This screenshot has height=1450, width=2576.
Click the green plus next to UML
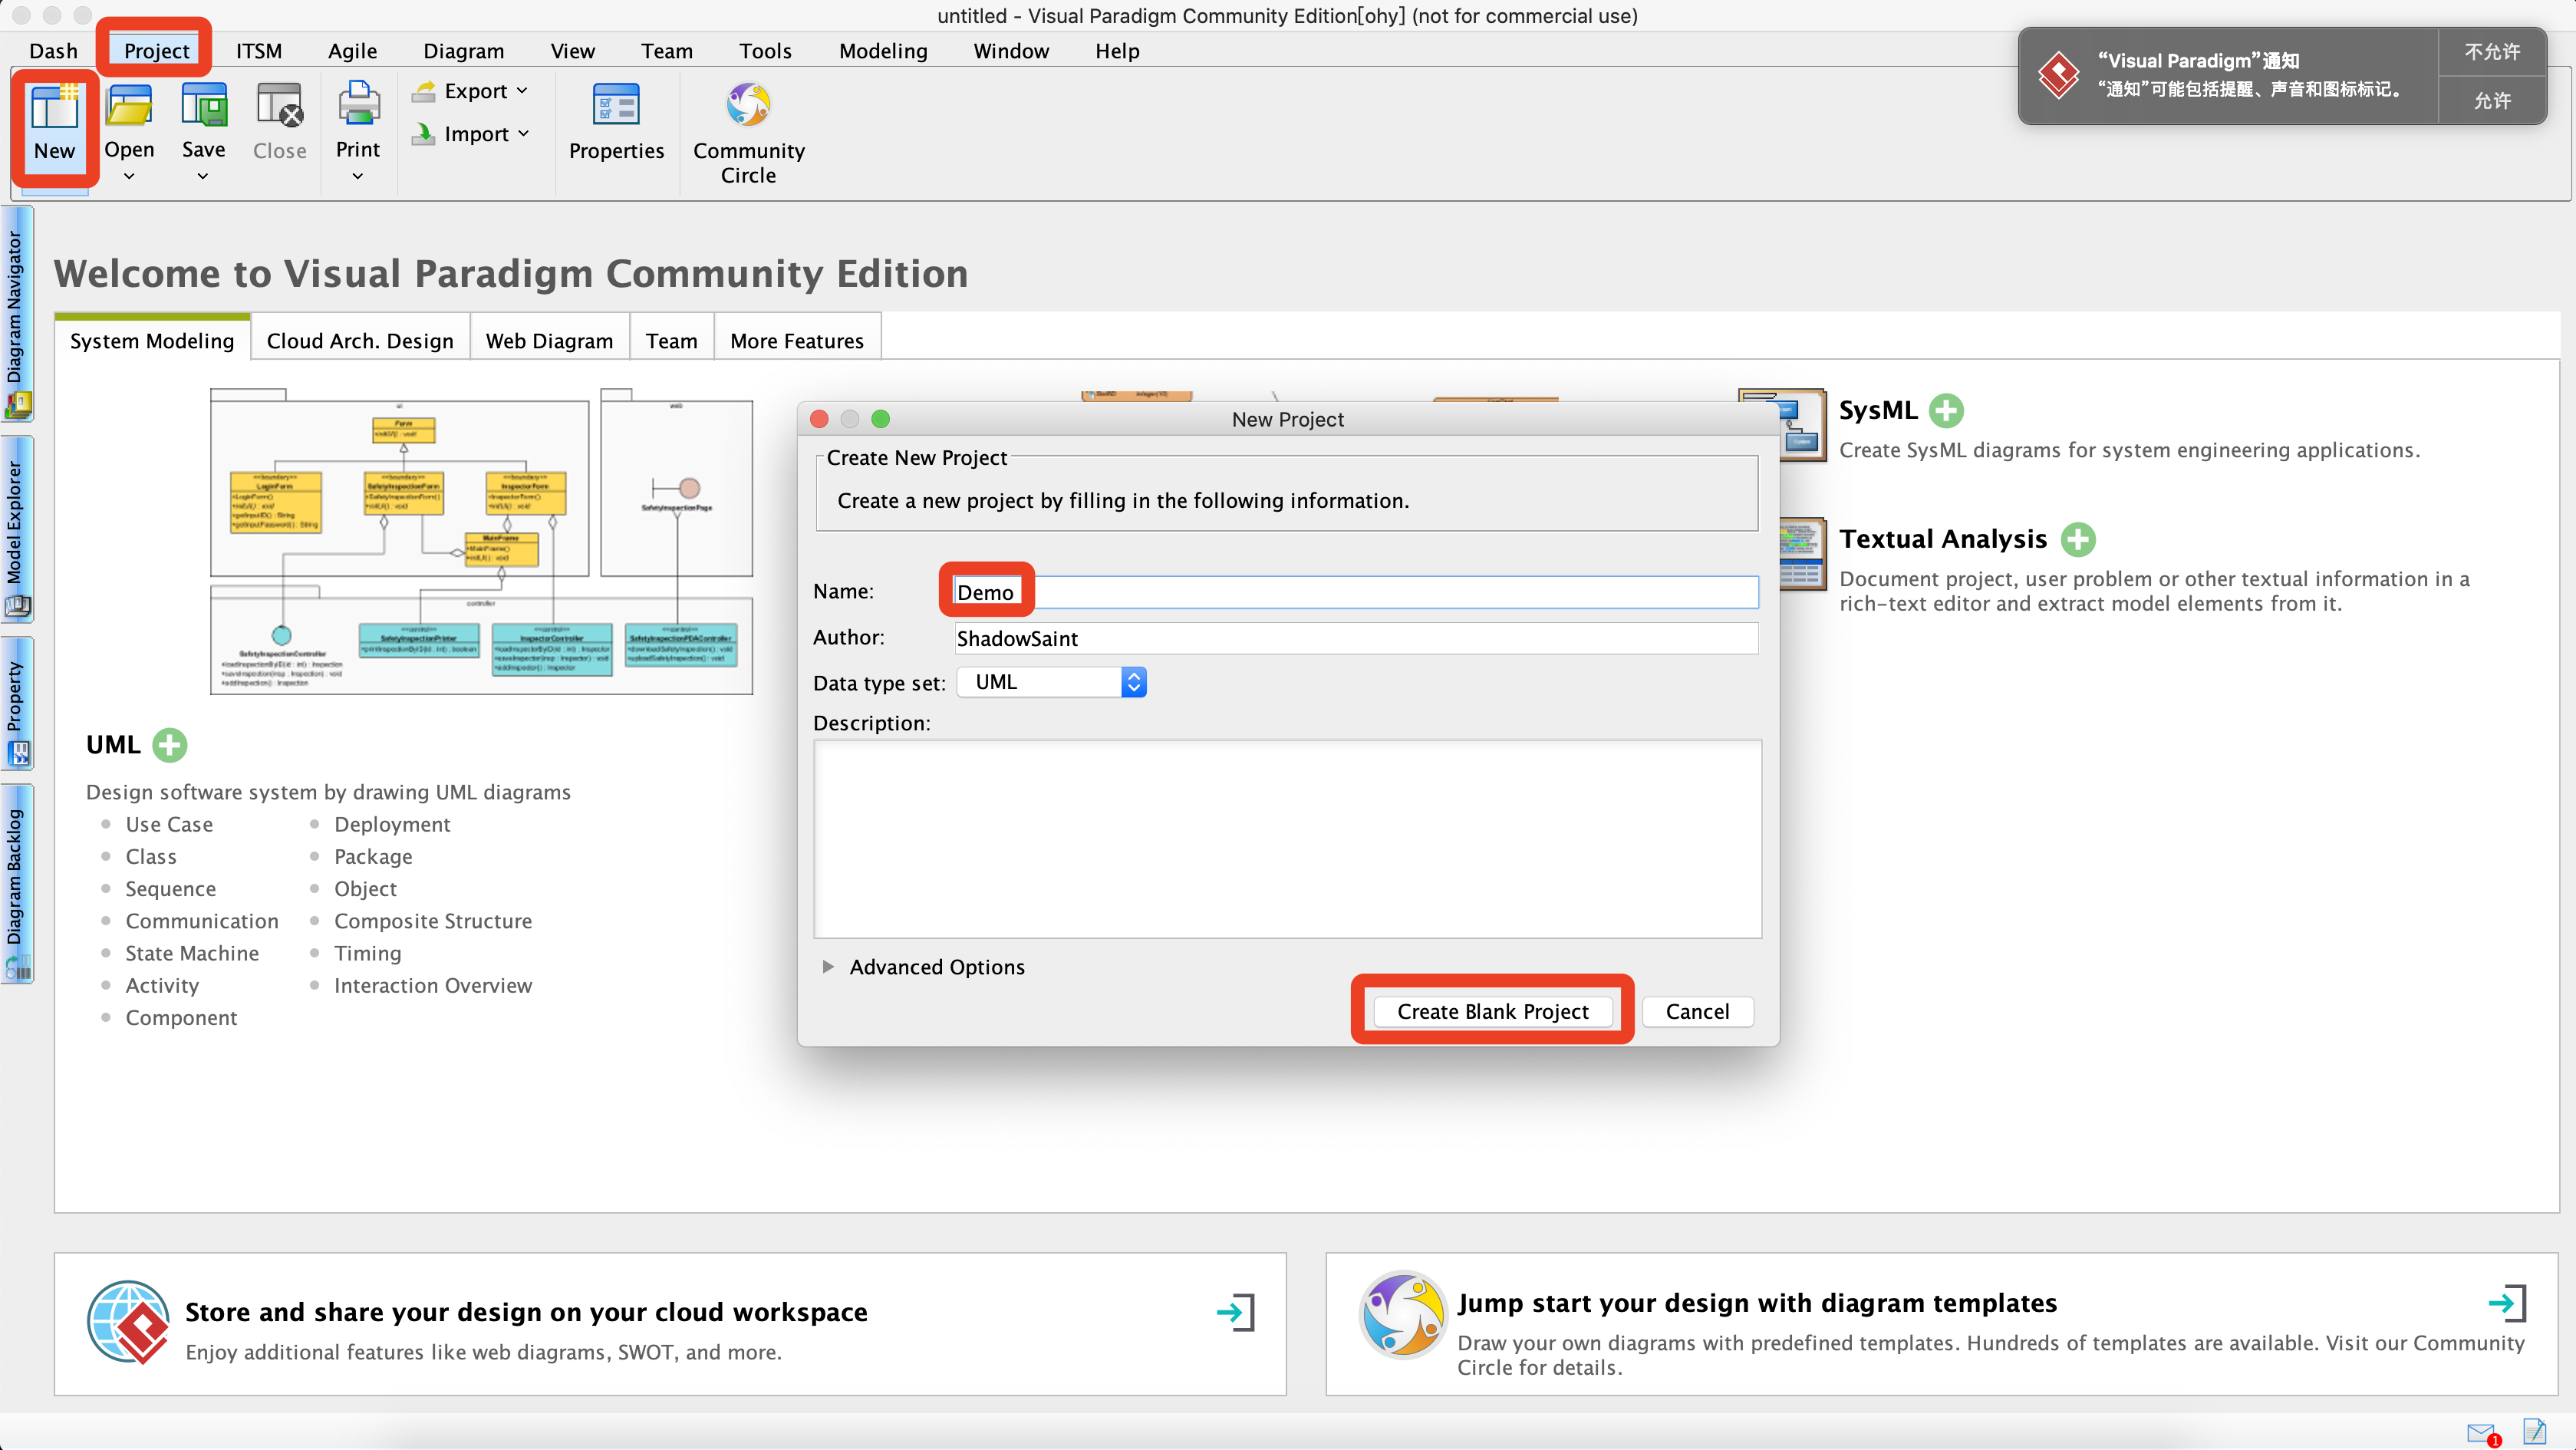point(170,745)
